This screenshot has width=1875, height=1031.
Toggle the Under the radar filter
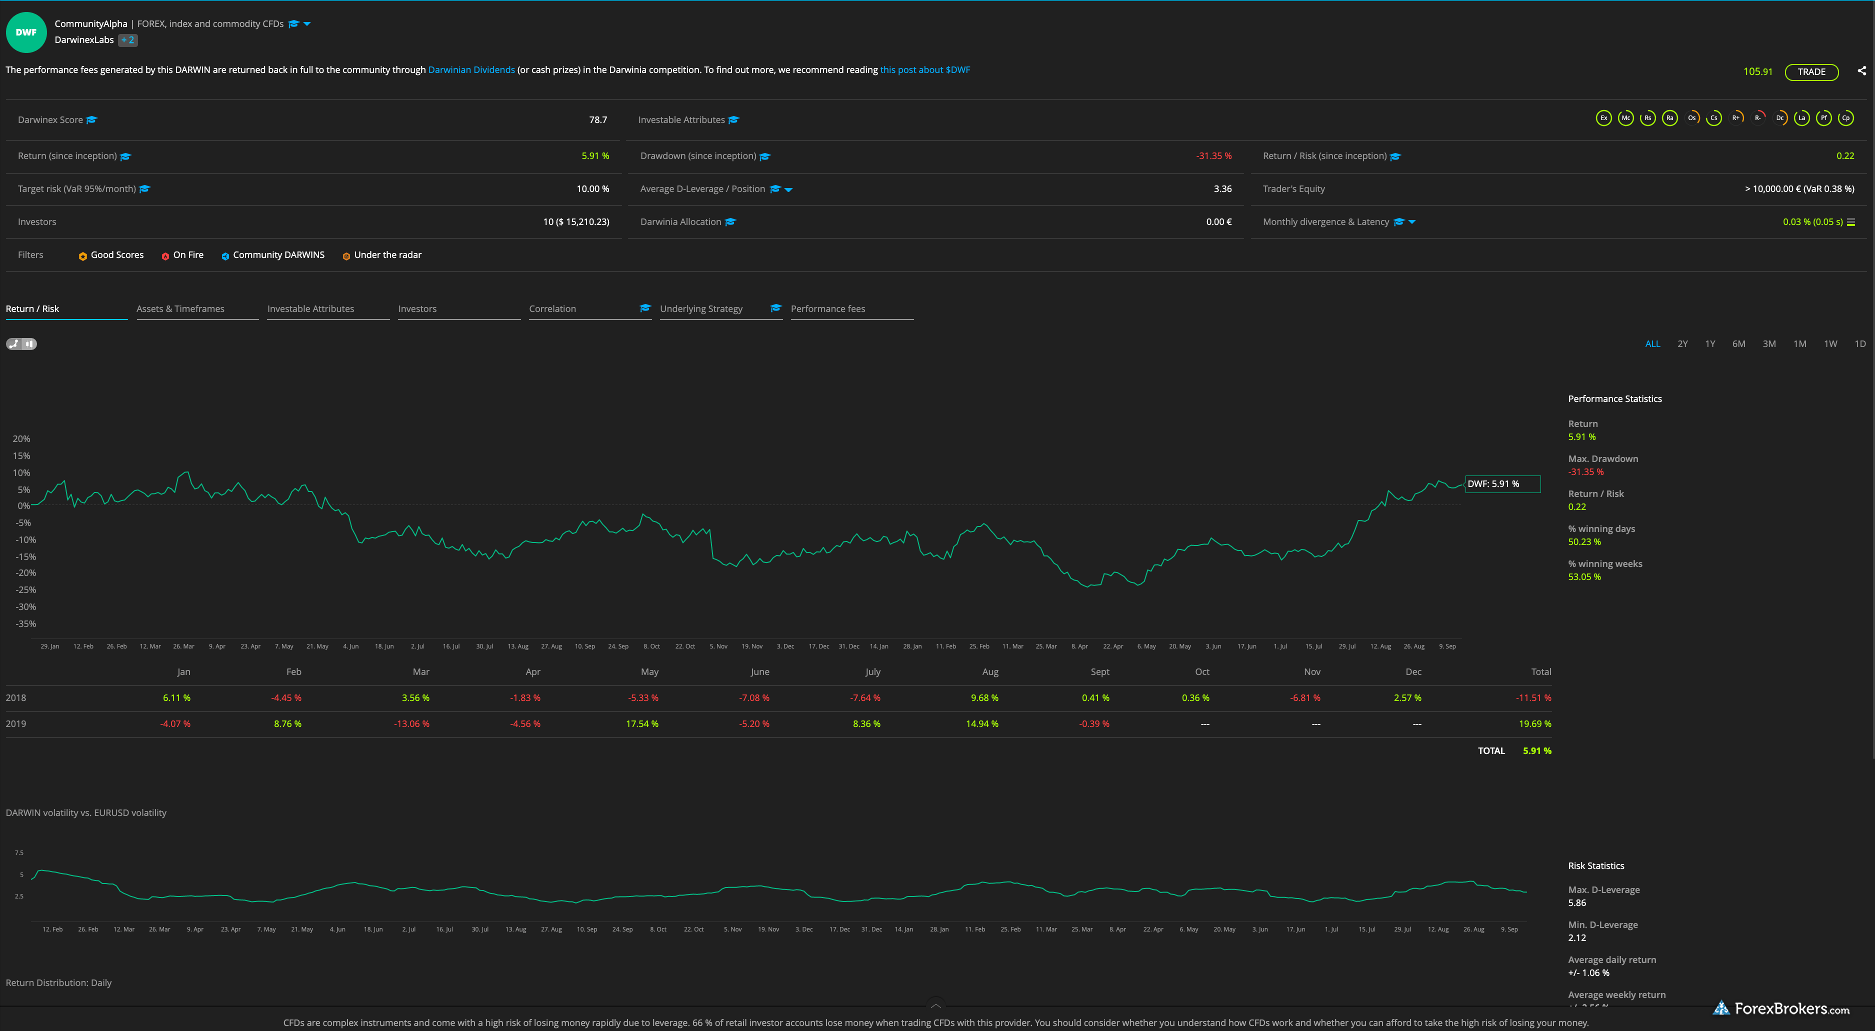(x=381, y=255)
